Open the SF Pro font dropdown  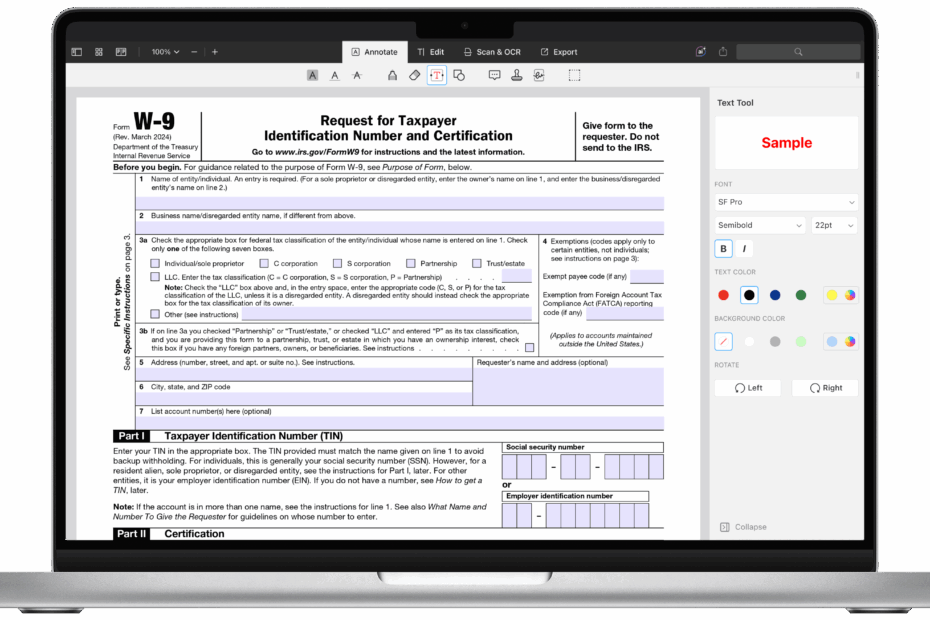coord(785,202)
